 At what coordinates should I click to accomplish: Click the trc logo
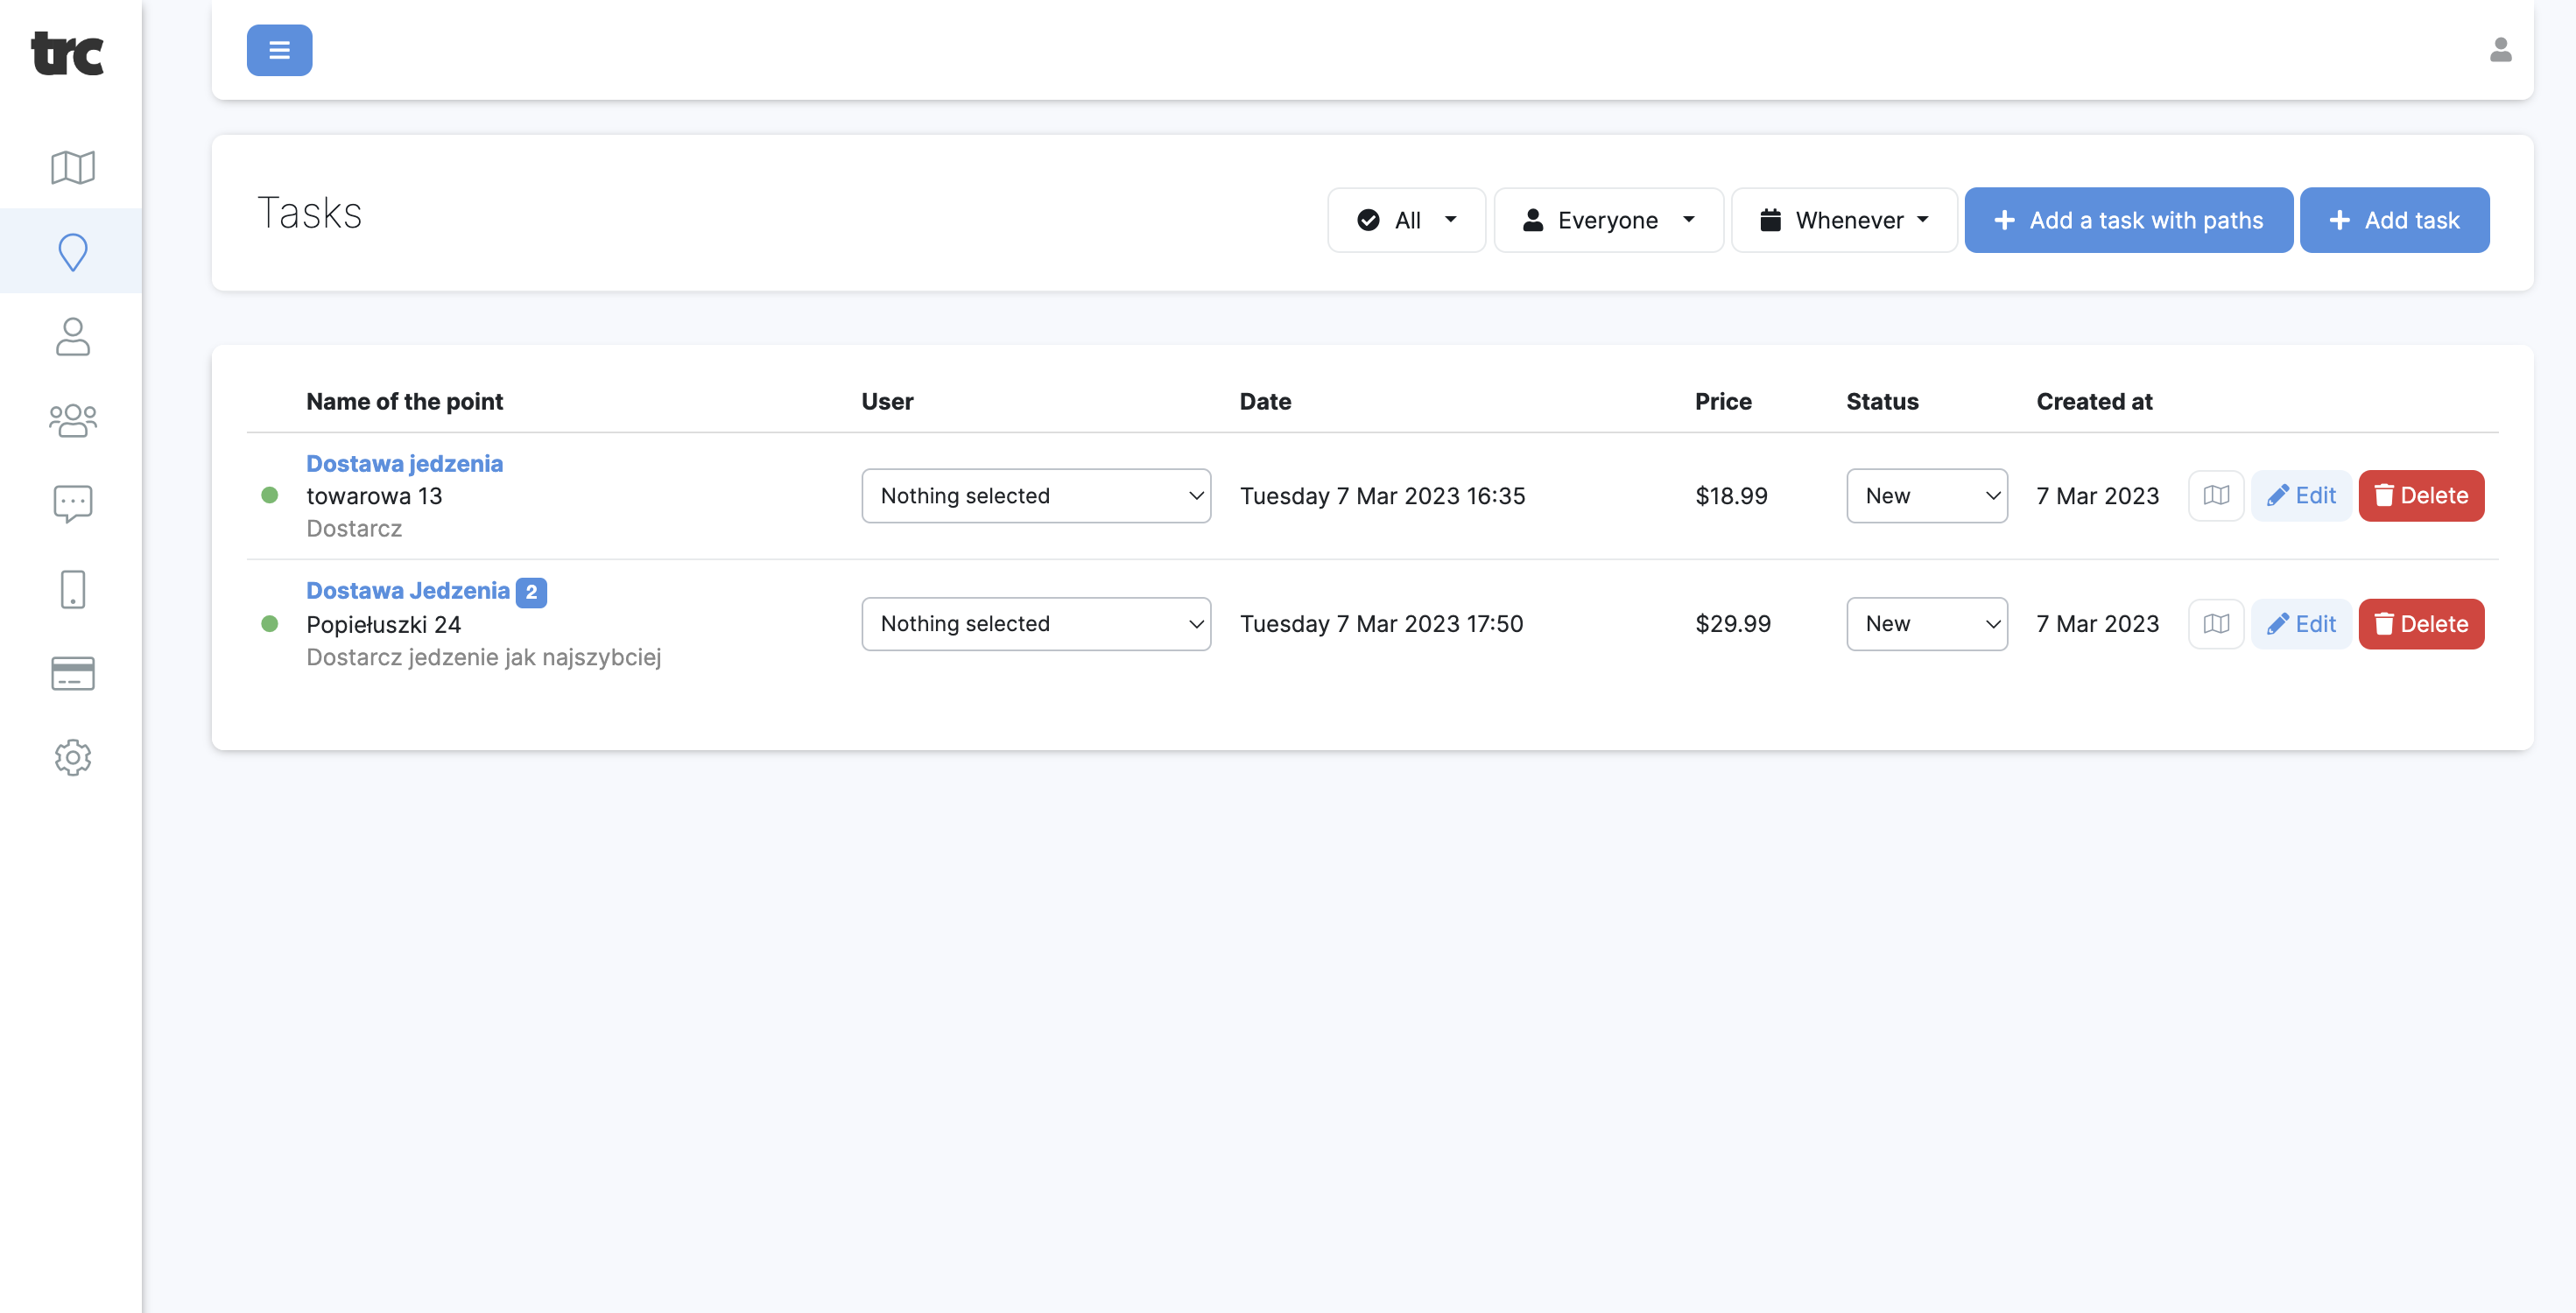67,52
